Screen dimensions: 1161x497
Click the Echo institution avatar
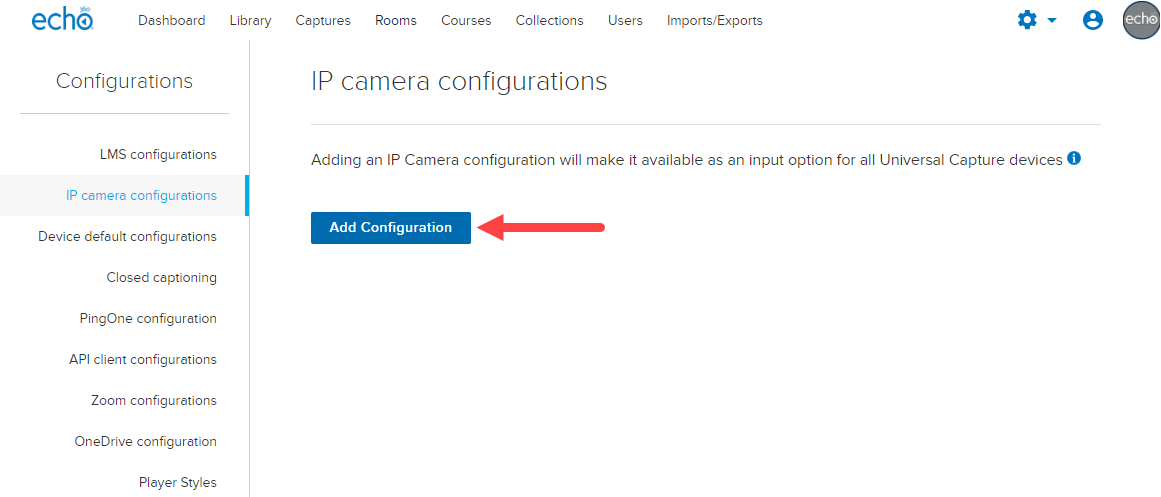pyautogui.click(x=1141, y=20)
